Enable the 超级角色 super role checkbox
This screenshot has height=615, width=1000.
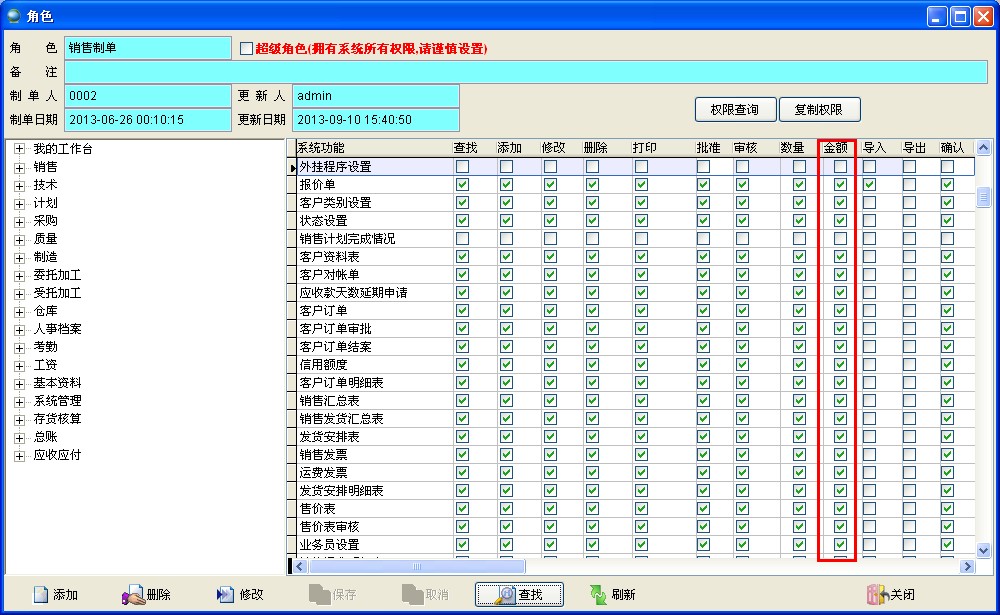(x=247, y=48)
